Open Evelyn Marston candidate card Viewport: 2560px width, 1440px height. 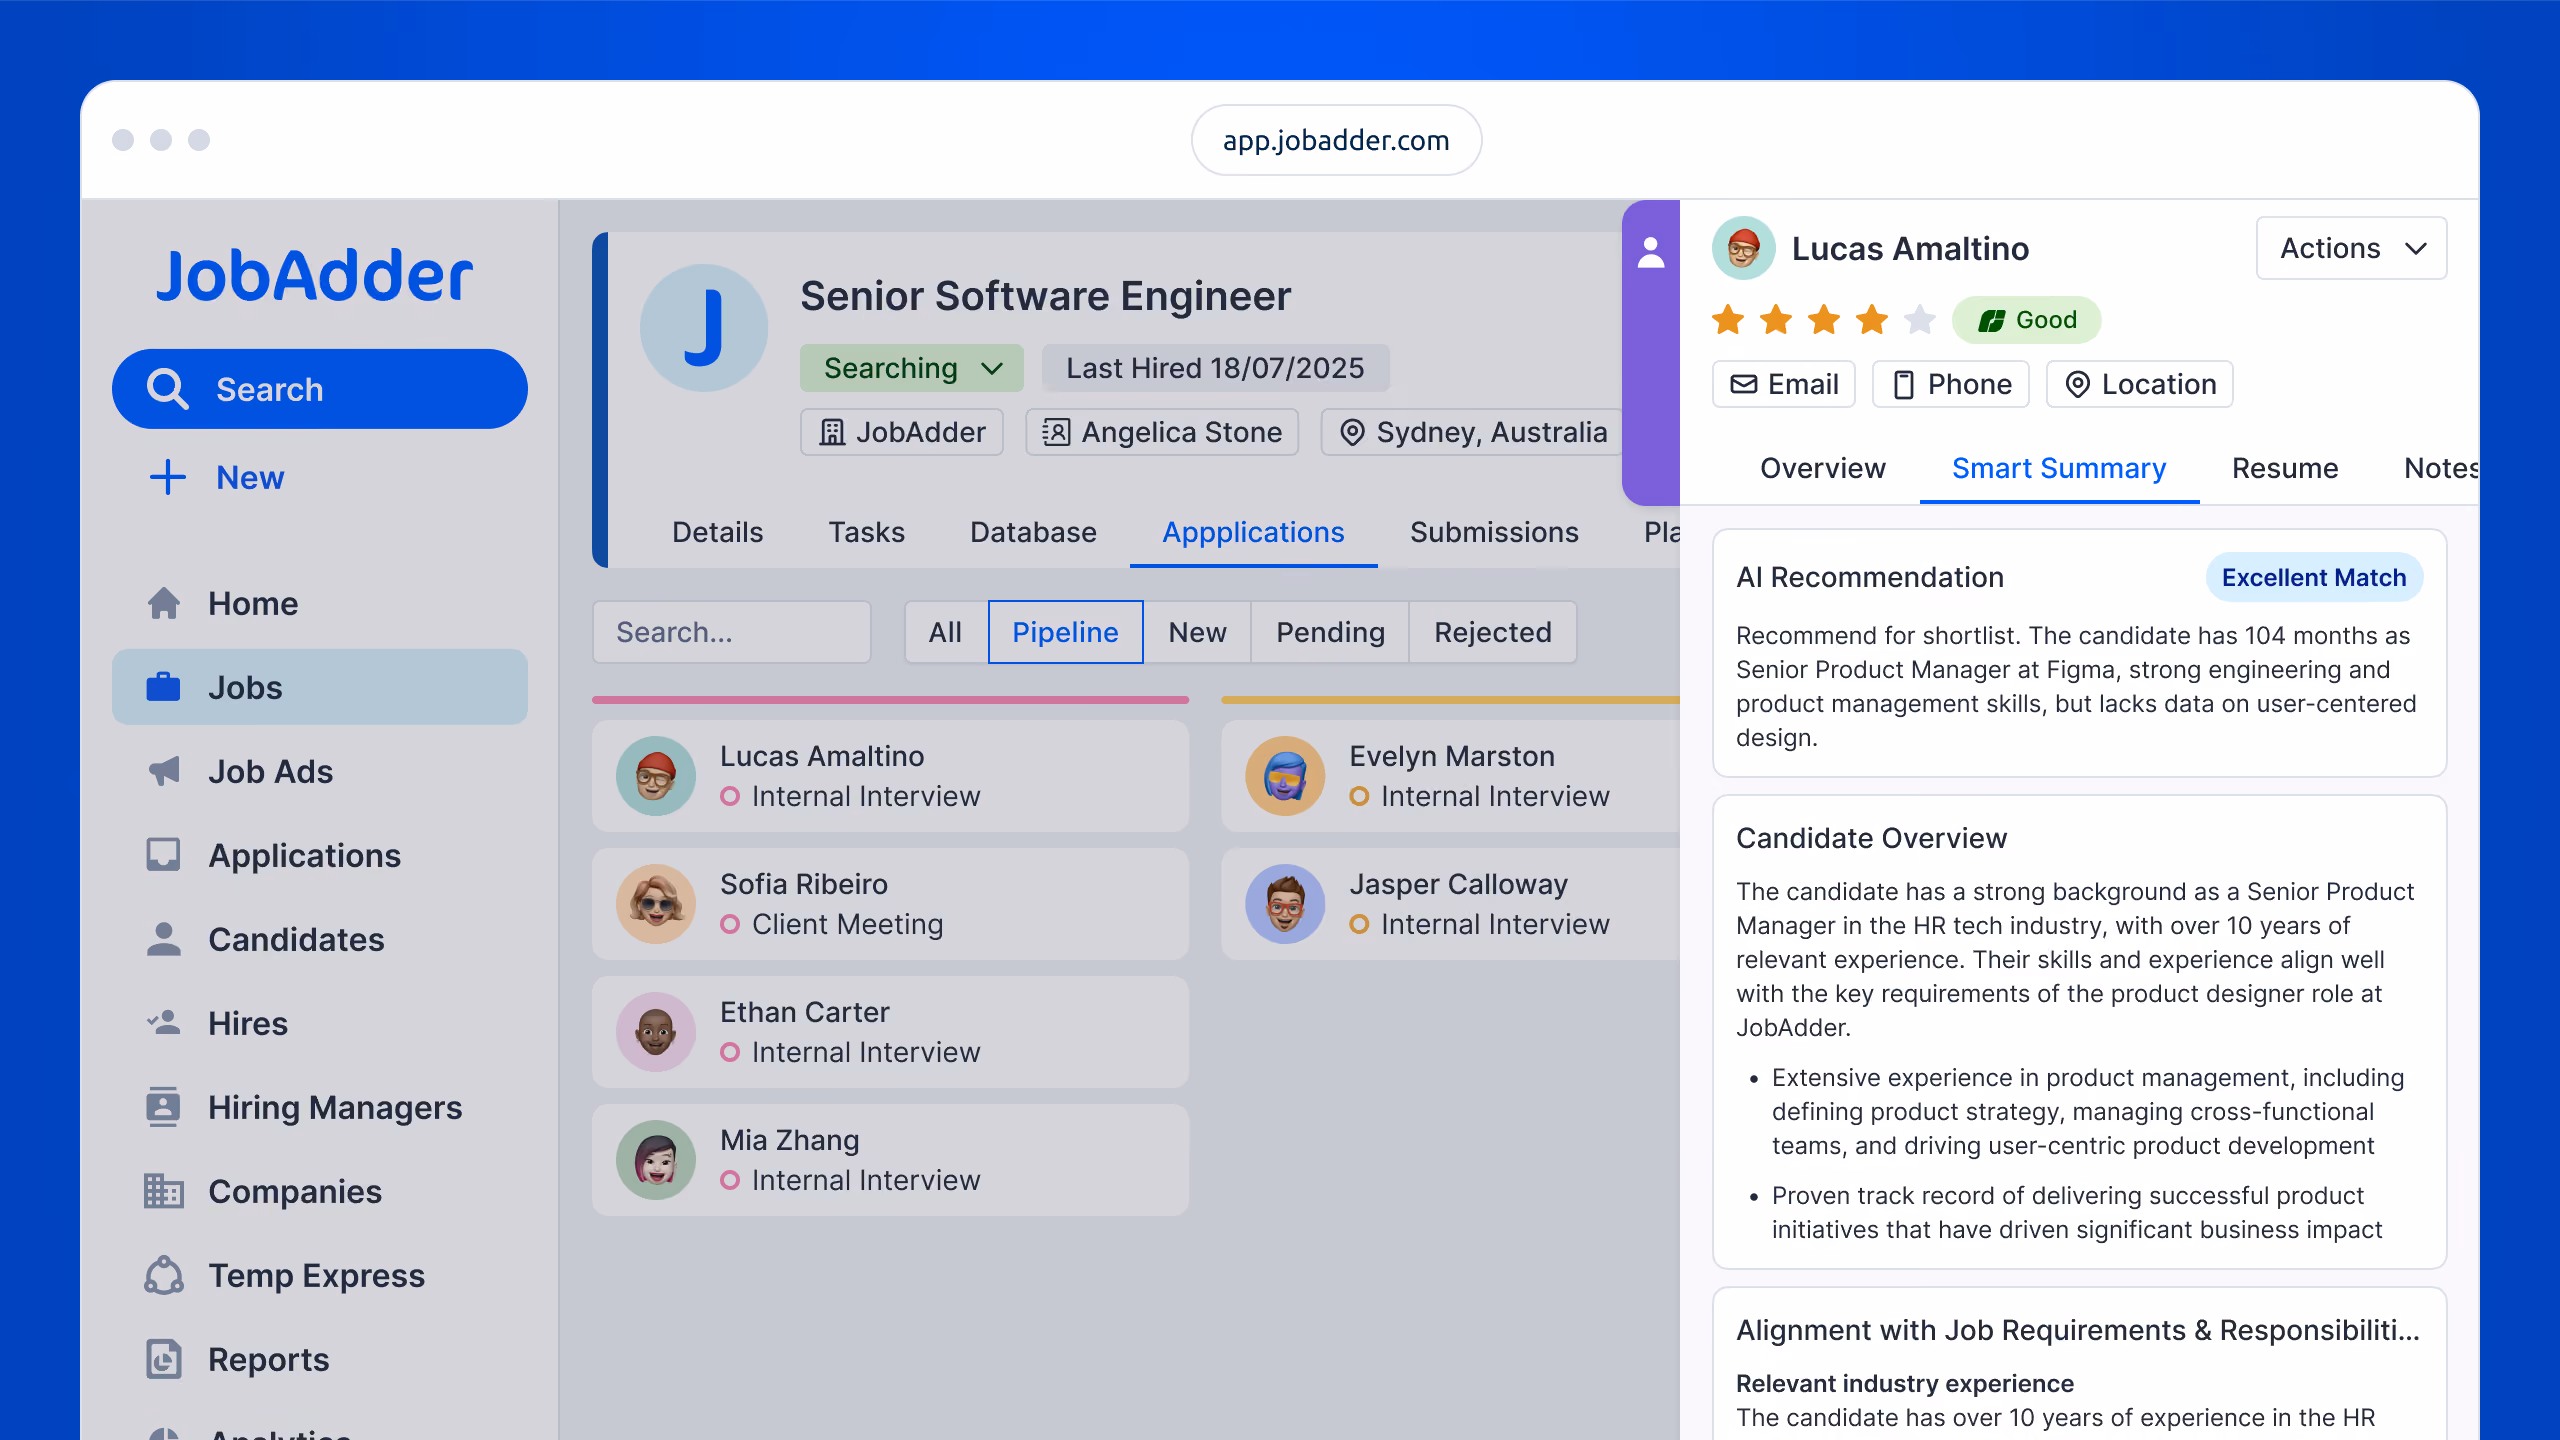tap(1450, 776)
